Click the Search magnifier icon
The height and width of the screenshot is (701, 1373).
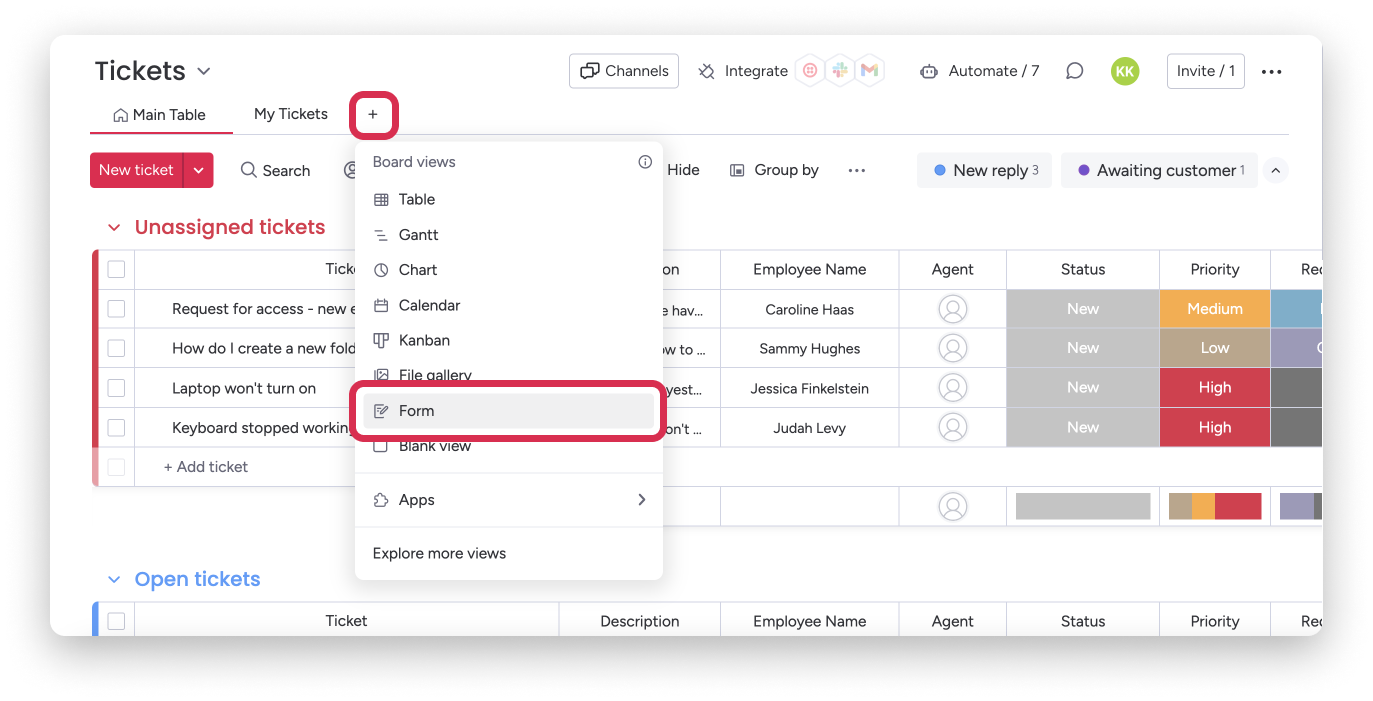click(x=249, y=170)
